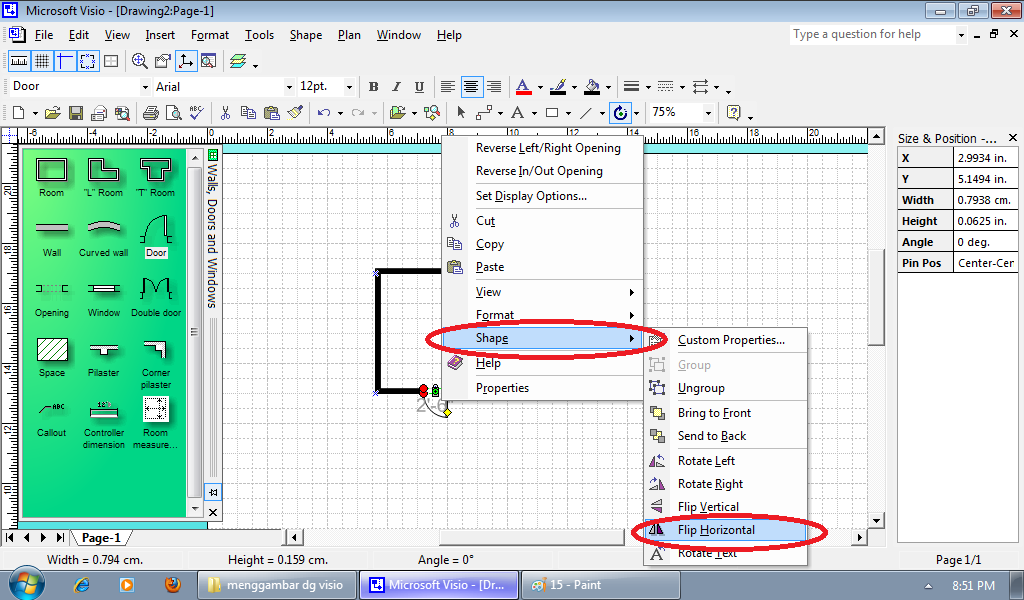
Task: Open the Line Pattern dropdown arrow
Action: [682, 87]
